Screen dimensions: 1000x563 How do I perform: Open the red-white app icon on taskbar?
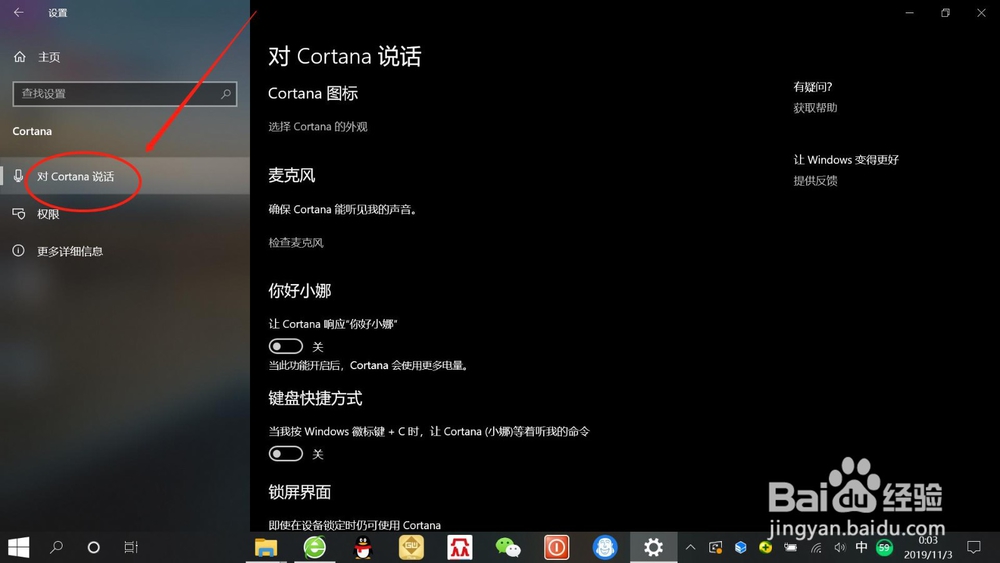(460, 547)
